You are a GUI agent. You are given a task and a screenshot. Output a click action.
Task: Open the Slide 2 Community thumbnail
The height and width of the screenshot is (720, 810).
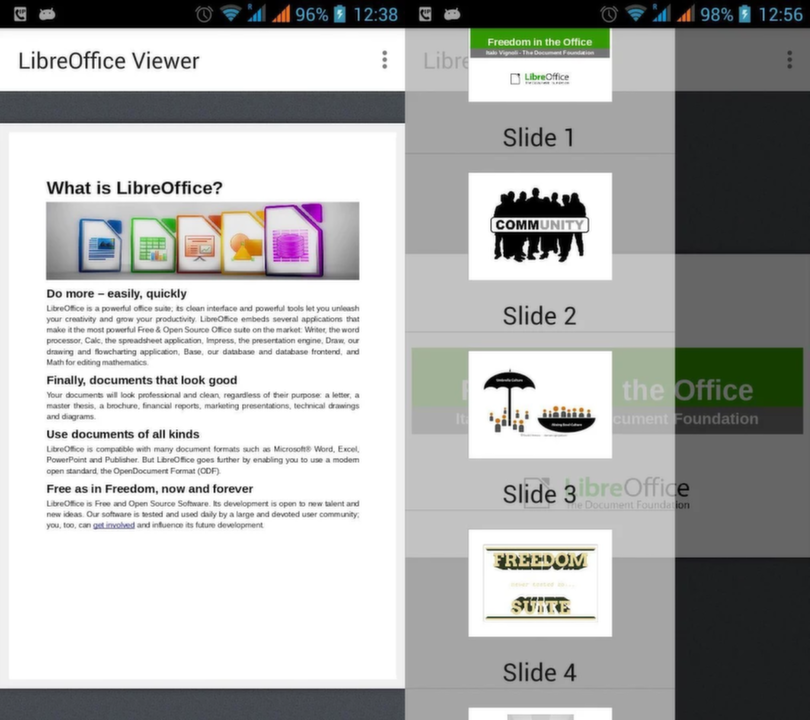pyautogui.click(x=540, y=226)
